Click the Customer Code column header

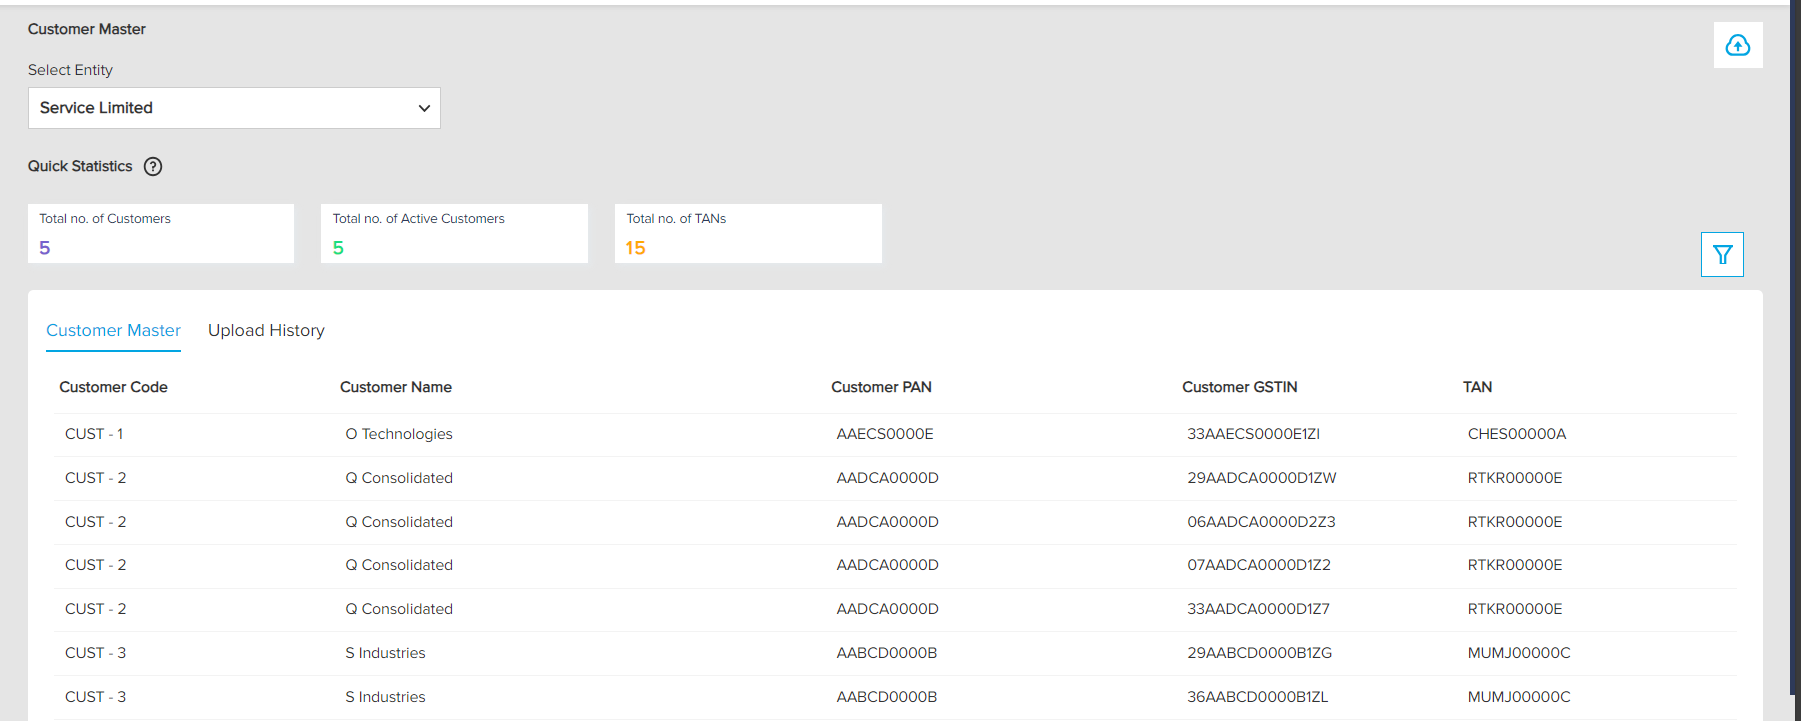pos(113,387)
